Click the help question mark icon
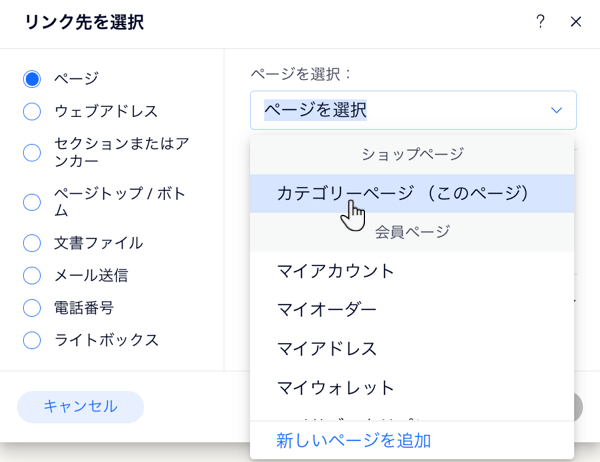 coord(541,21)
